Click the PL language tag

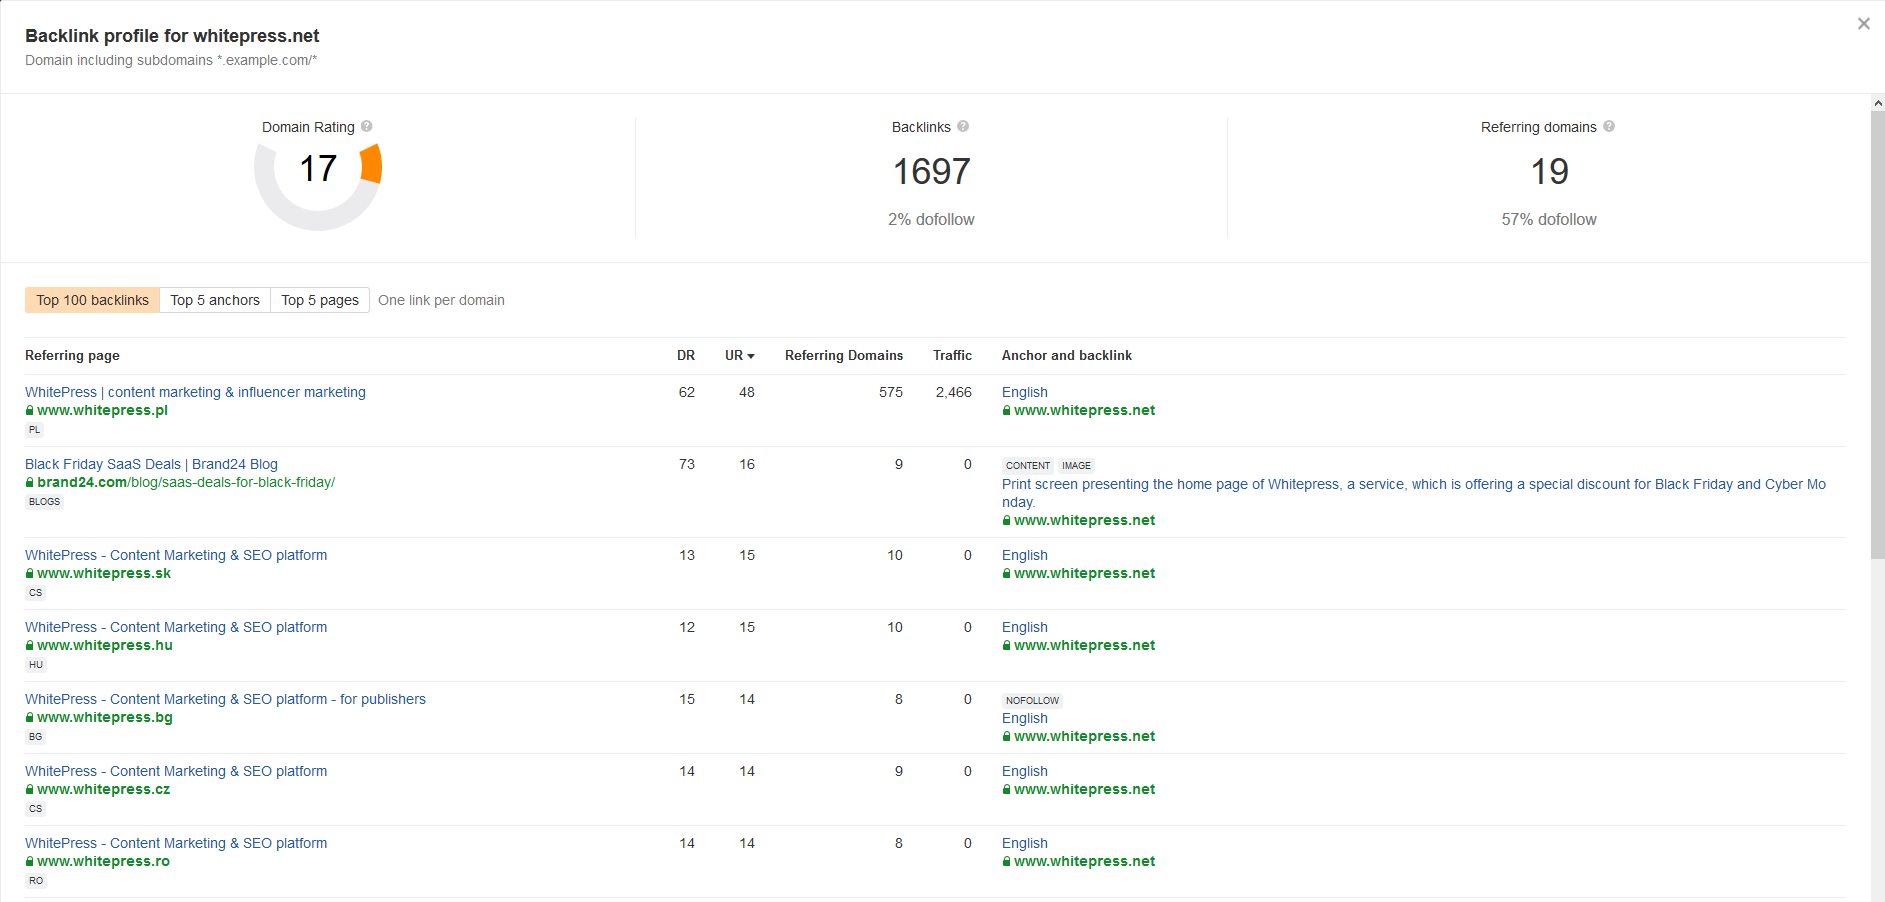35,430
